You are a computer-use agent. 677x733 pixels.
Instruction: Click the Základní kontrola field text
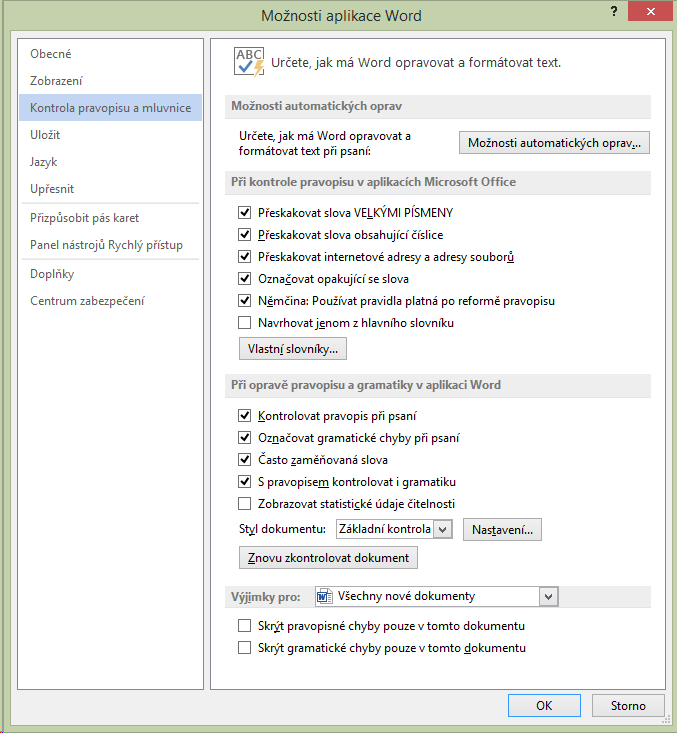(385, 529)
